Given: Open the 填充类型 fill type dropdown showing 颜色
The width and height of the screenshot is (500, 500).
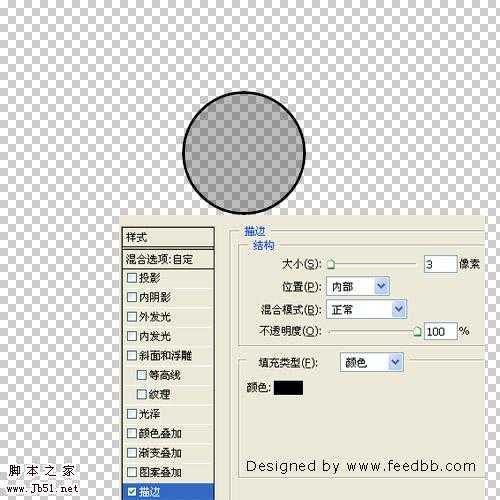Looking at the screenshot, I should point(372,362).
